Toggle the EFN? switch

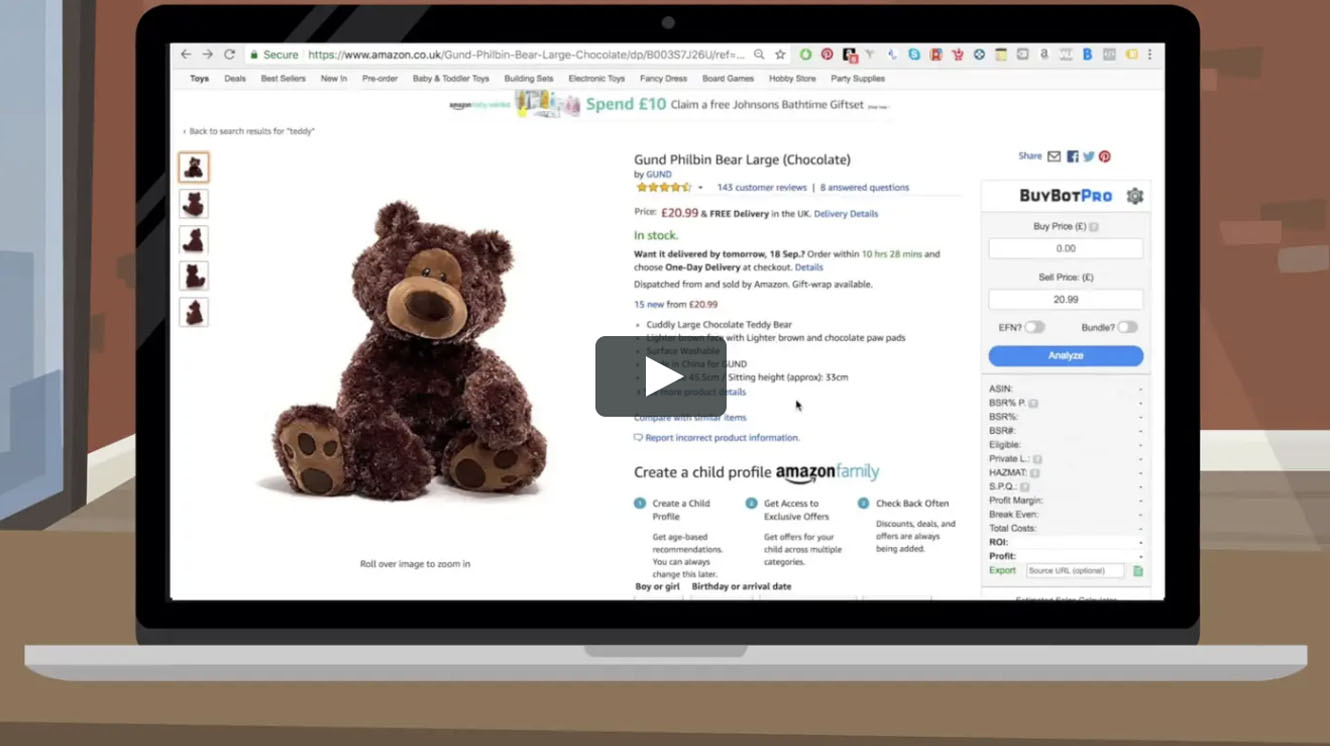(1035, 327)
